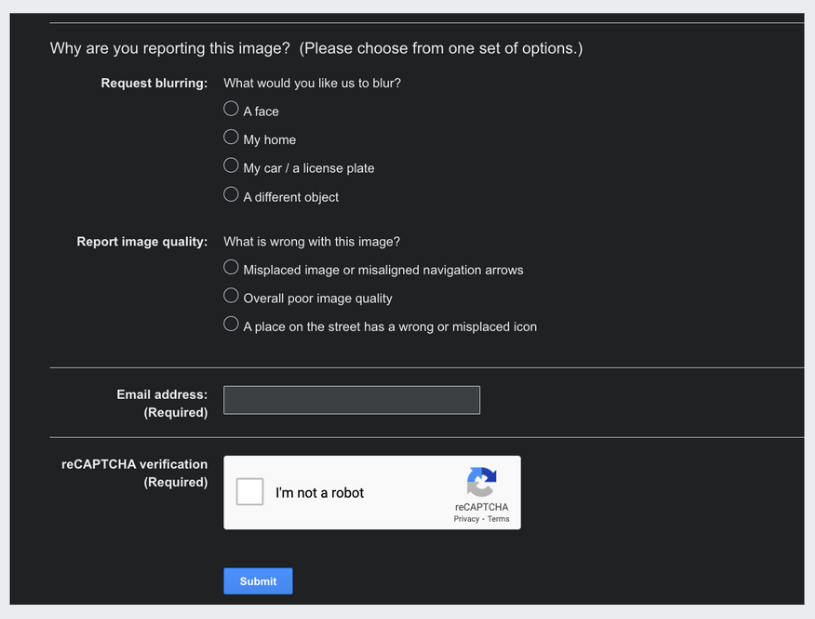The width and height of the screenshot is (815, 619).
Task: Choose "Overall poor image quality" option
Action: pos(231,296)
